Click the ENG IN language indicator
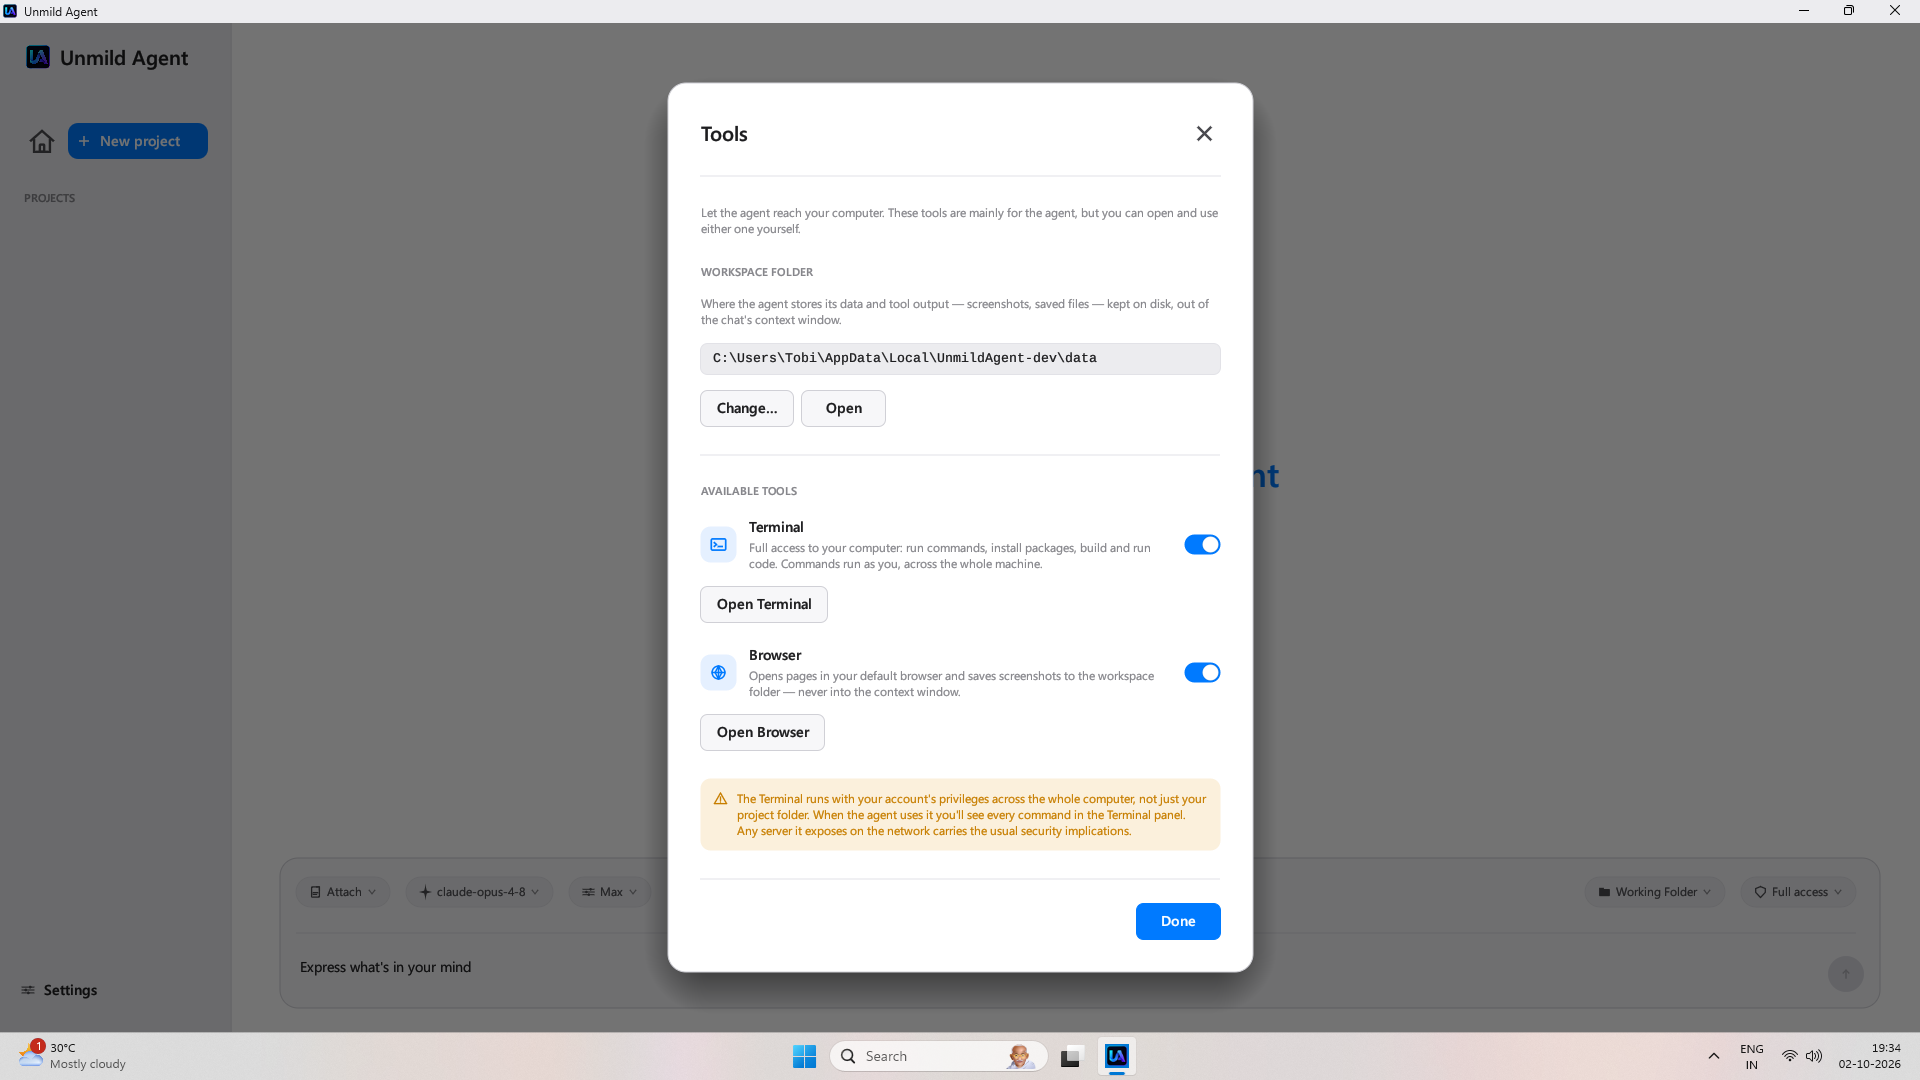Image resolution: width=1920 pixels, height=1080 pixels. (1751, 1056)
